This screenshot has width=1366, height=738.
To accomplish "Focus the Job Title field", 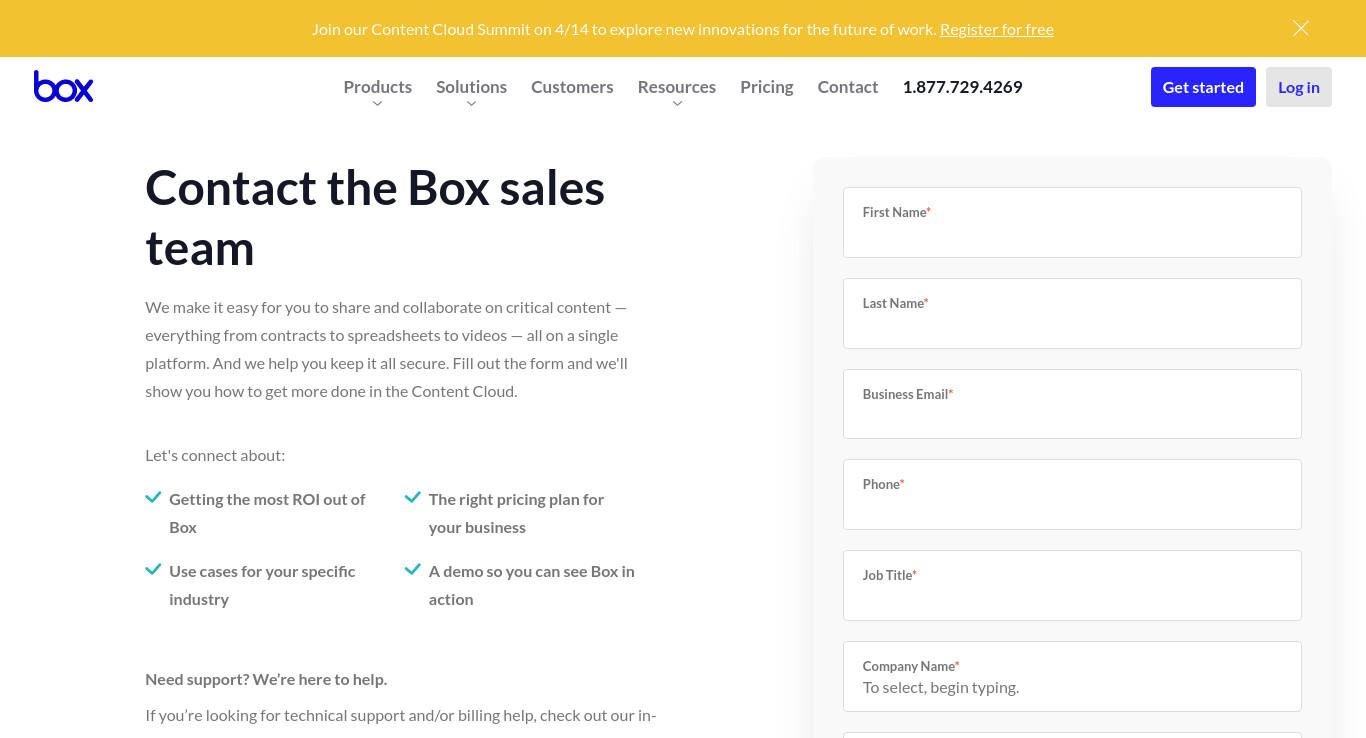I will click(x=1072, y=585).
